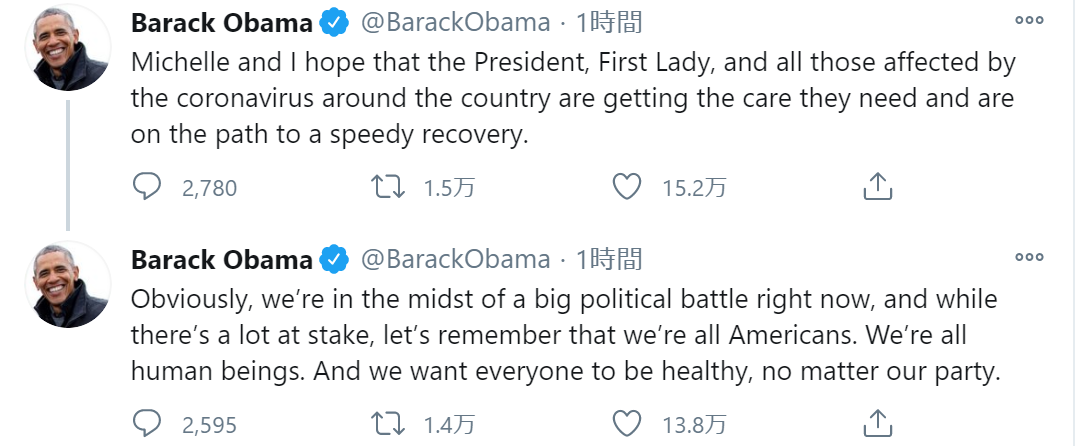1090x446 pixels.
Task: Click Barack Obama name on first tweet
Action: pyautogui.click(x=222, y=24)
